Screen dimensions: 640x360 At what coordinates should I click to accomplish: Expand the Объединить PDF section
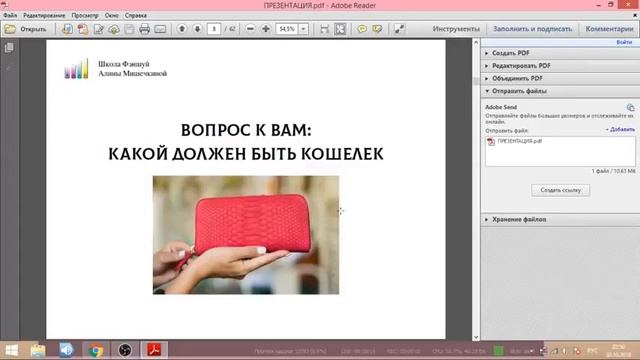click(560, 78)
